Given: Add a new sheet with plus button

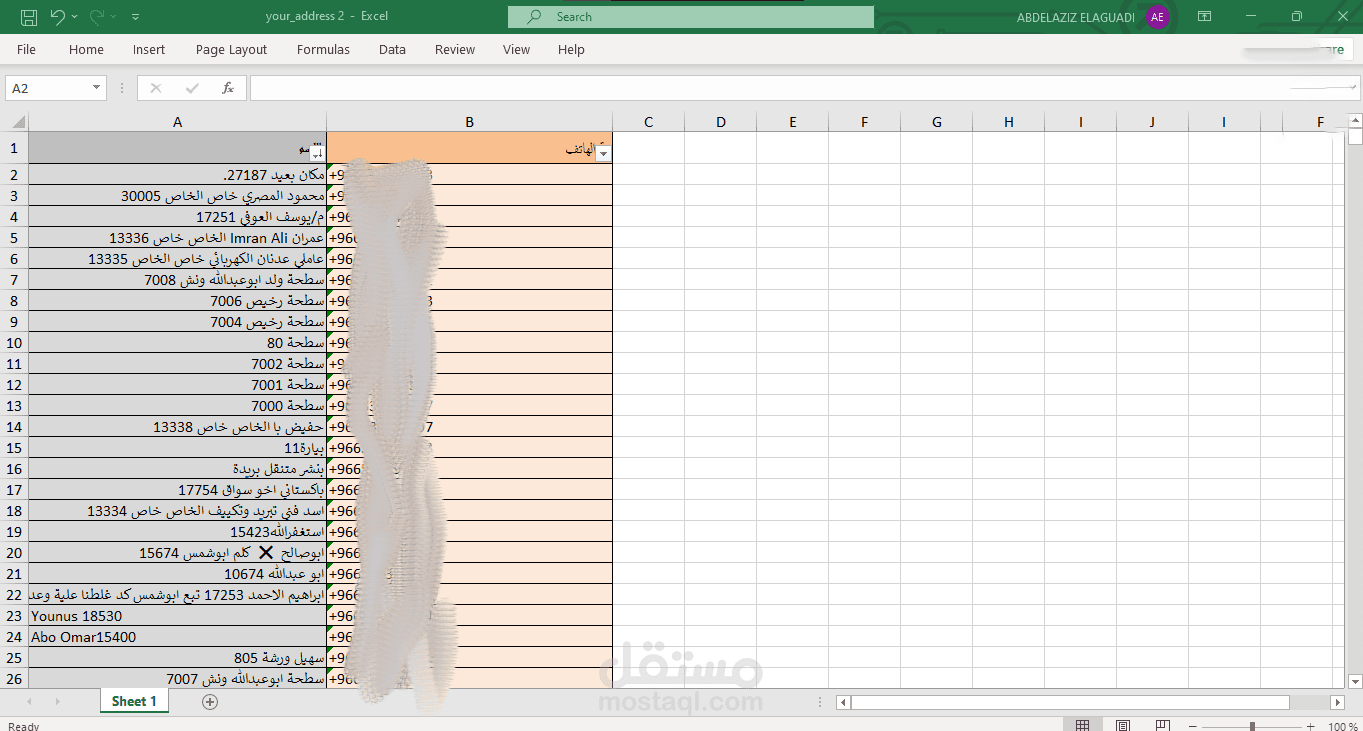Looking at the screenshot, I should coord(209,702).
